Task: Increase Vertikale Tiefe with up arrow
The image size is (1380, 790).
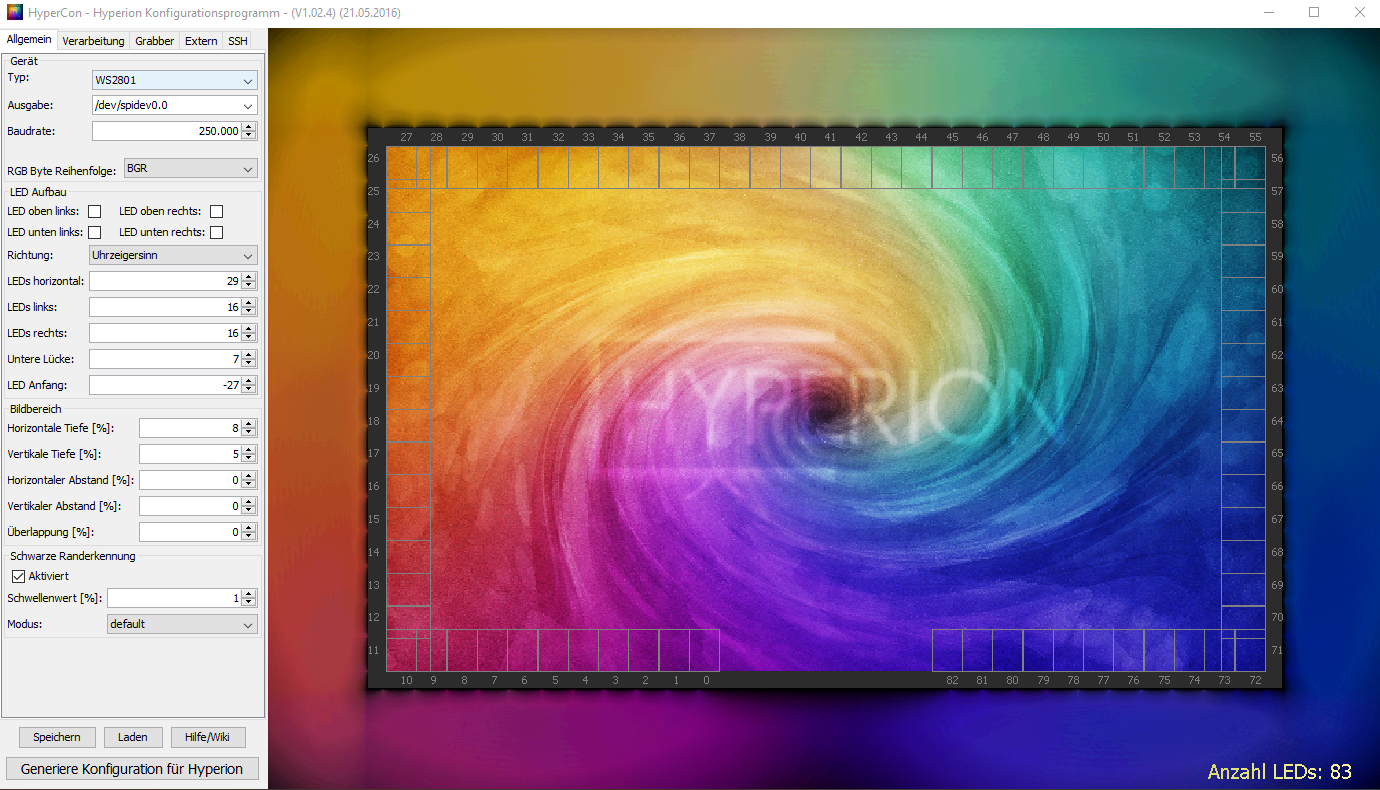Action: (x=249, y=449)
